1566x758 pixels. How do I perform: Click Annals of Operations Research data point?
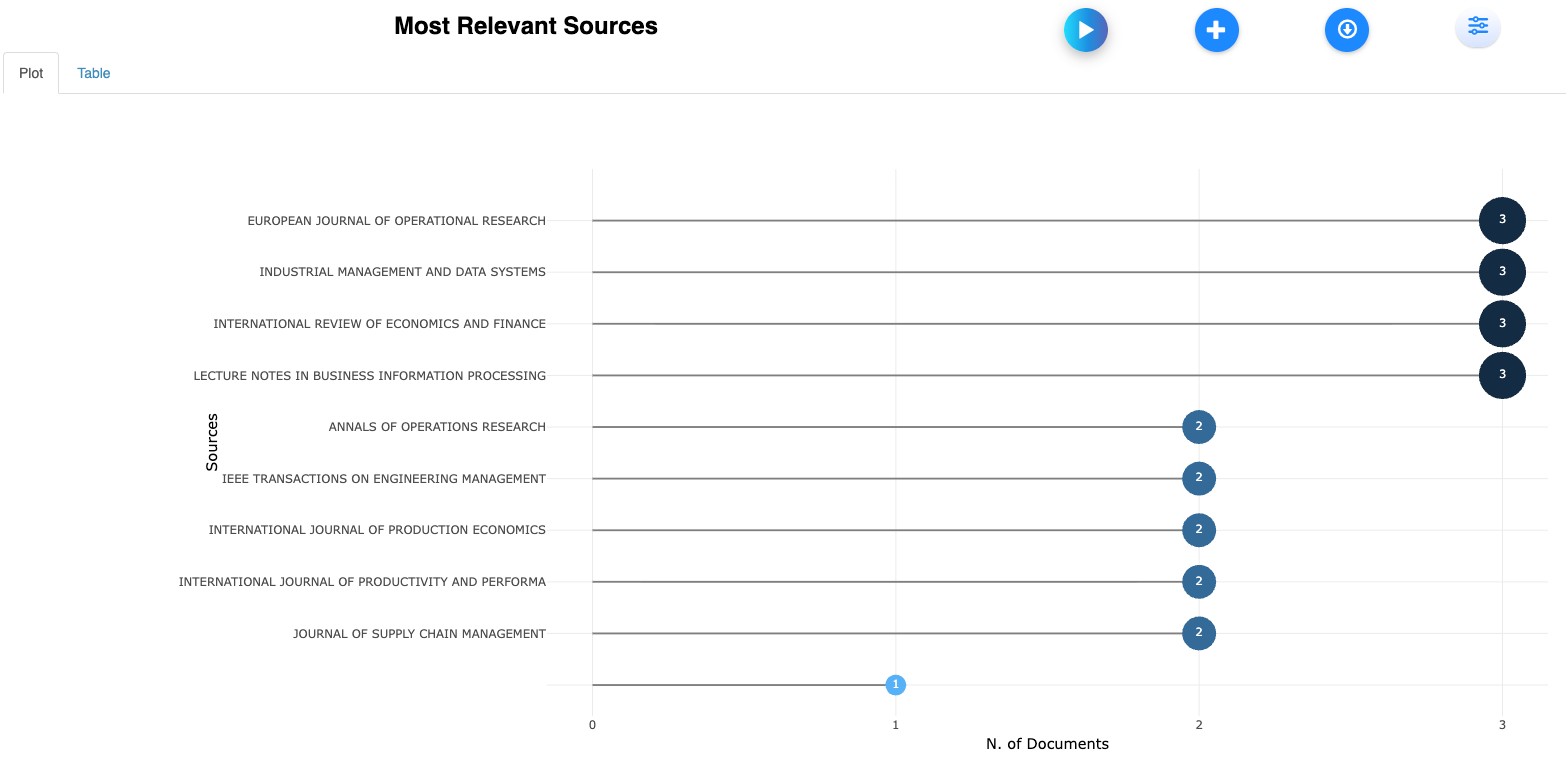click(x=1198, y=427)
